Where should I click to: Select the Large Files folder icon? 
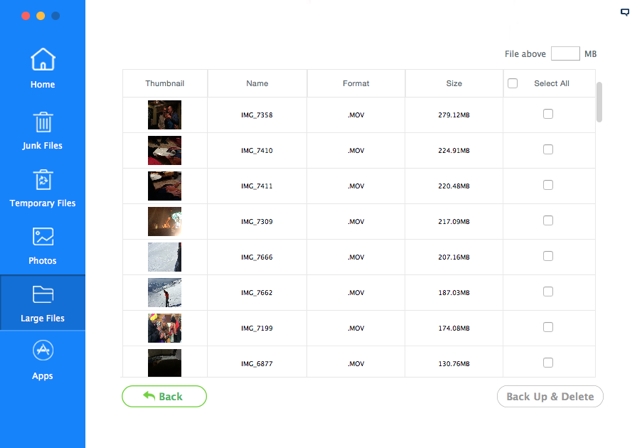pyautogui.click(x=42, y=295)
